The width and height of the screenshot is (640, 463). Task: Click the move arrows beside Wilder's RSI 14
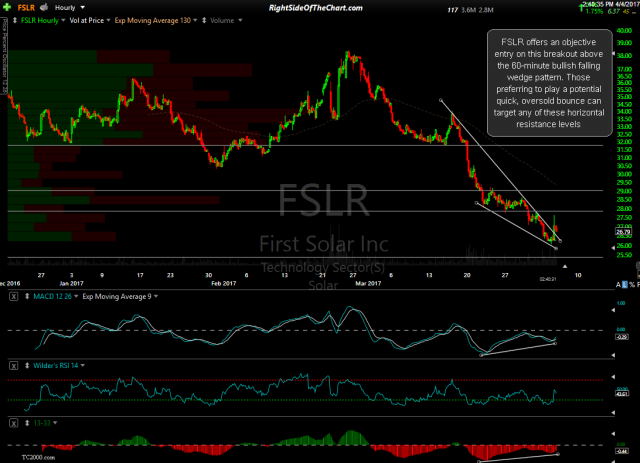(25, 367)
